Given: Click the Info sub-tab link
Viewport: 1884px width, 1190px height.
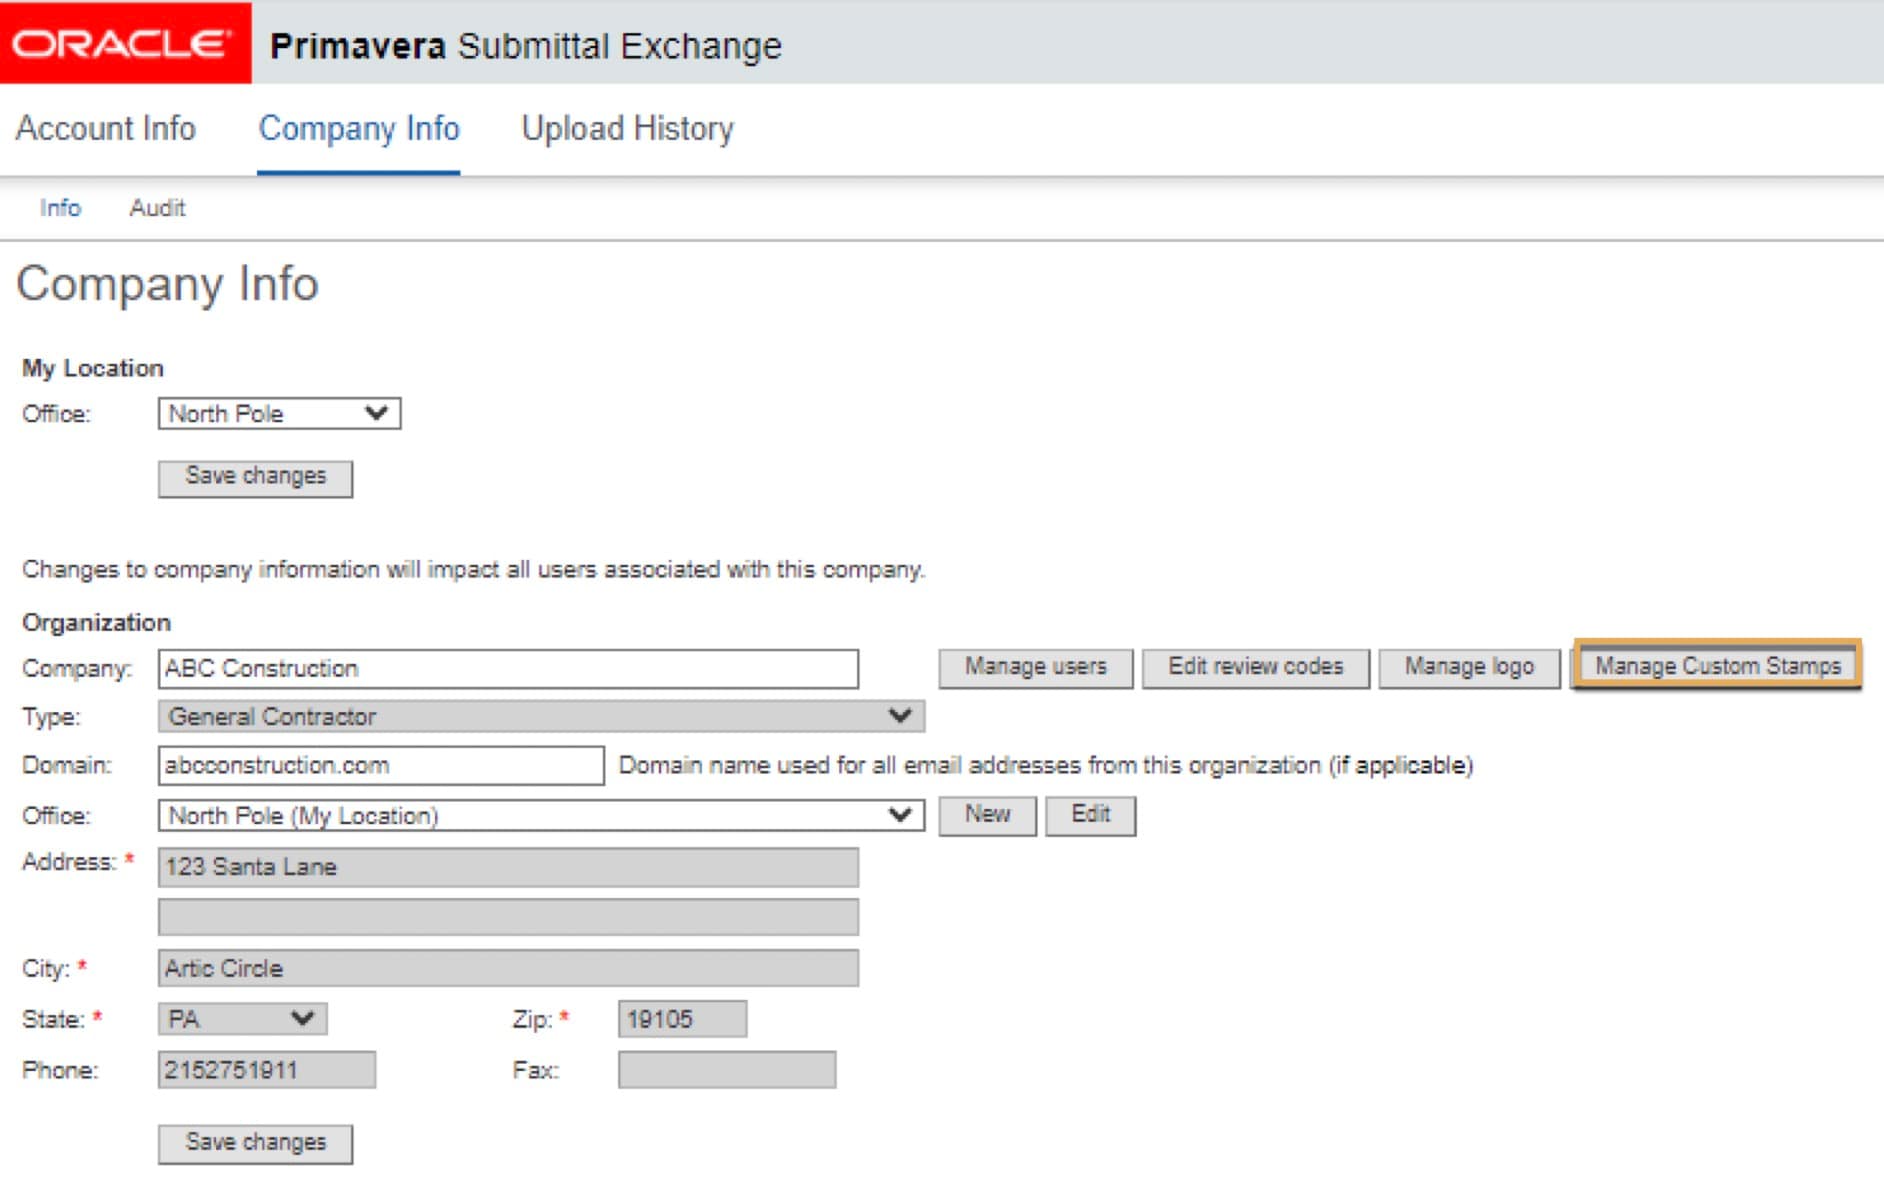Looking at the screenshot, I should tap(60, 208).
